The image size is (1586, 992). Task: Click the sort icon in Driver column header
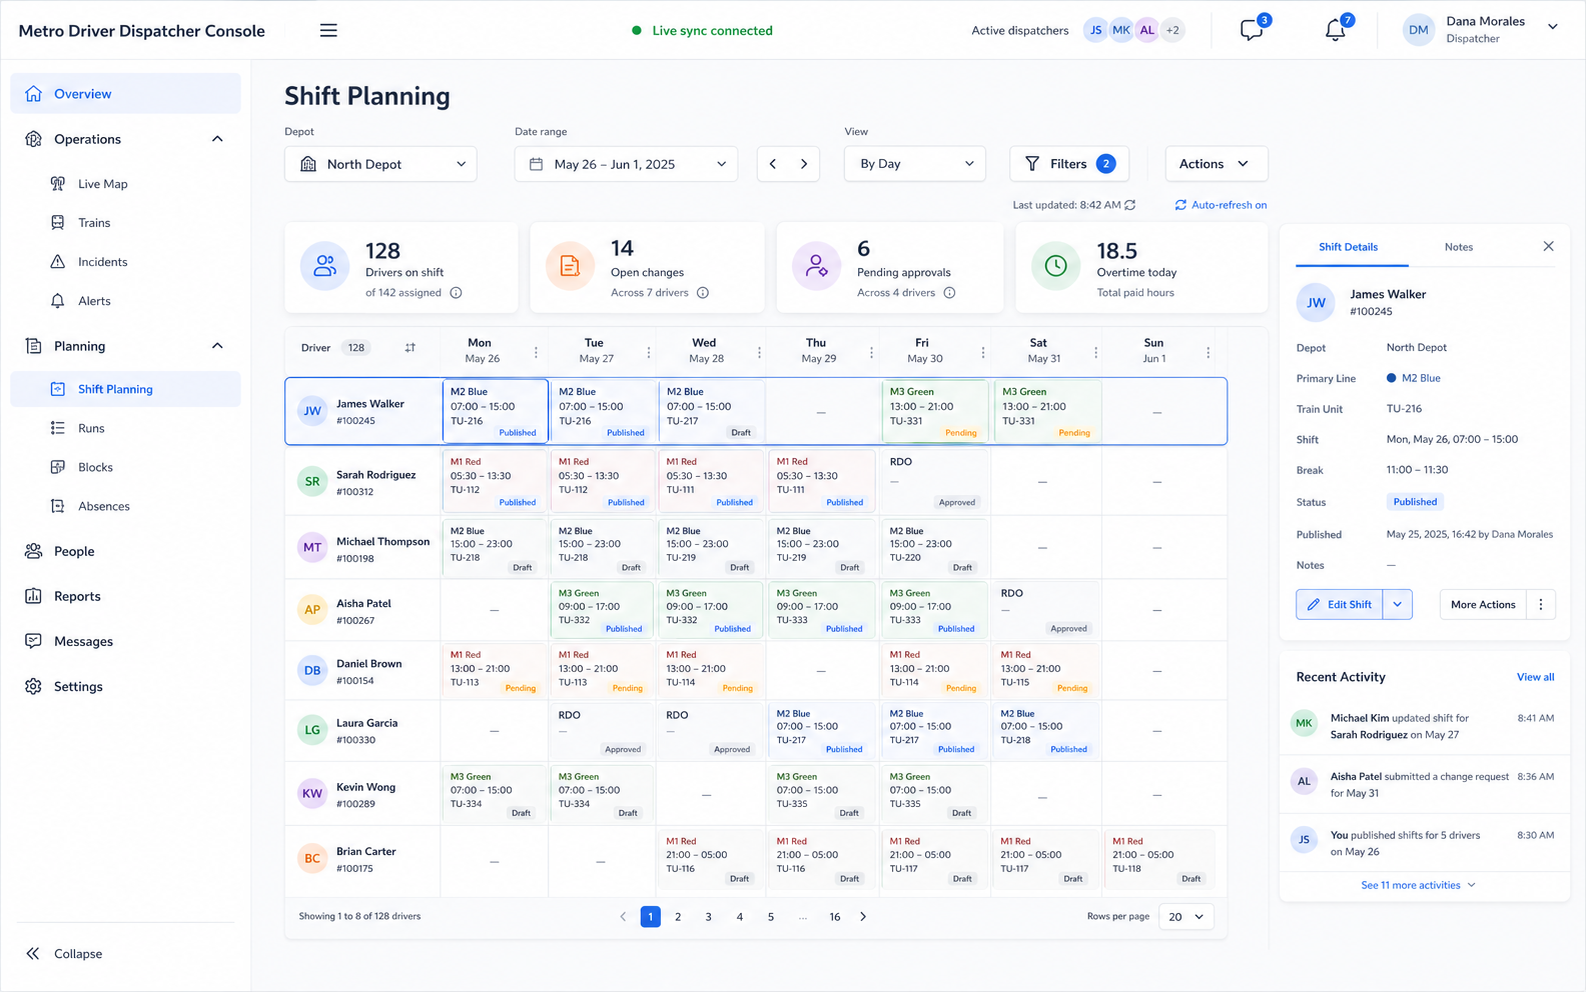click(410, 348)
